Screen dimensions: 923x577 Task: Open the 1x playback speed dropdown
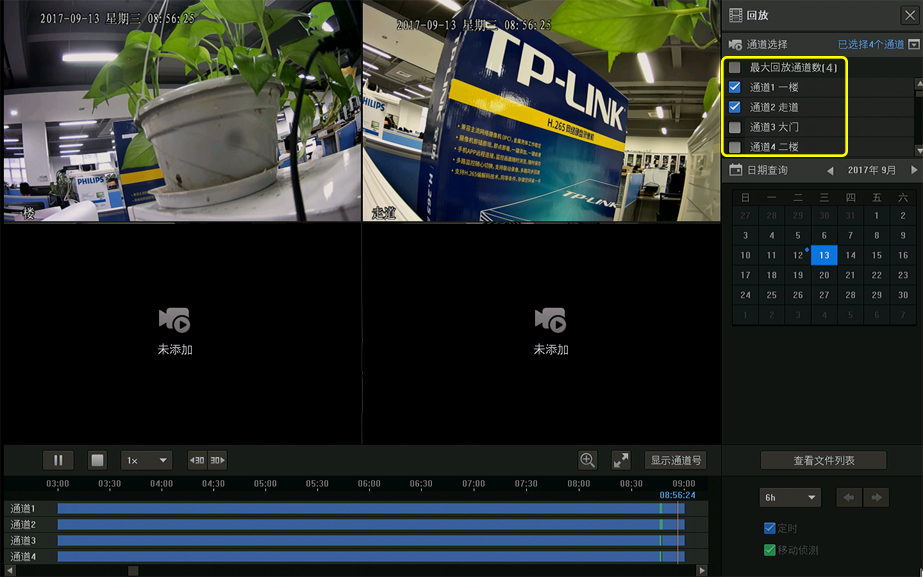coord(146,460)
